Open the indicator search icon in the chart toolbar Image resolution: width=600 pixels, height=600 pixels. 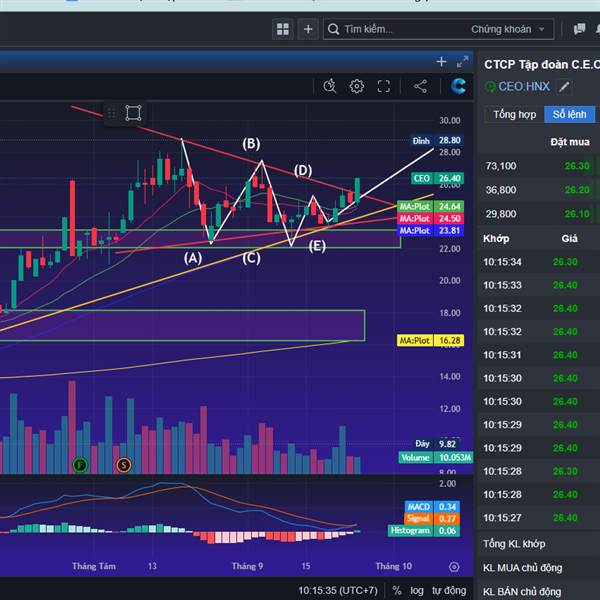coord(329,86)
